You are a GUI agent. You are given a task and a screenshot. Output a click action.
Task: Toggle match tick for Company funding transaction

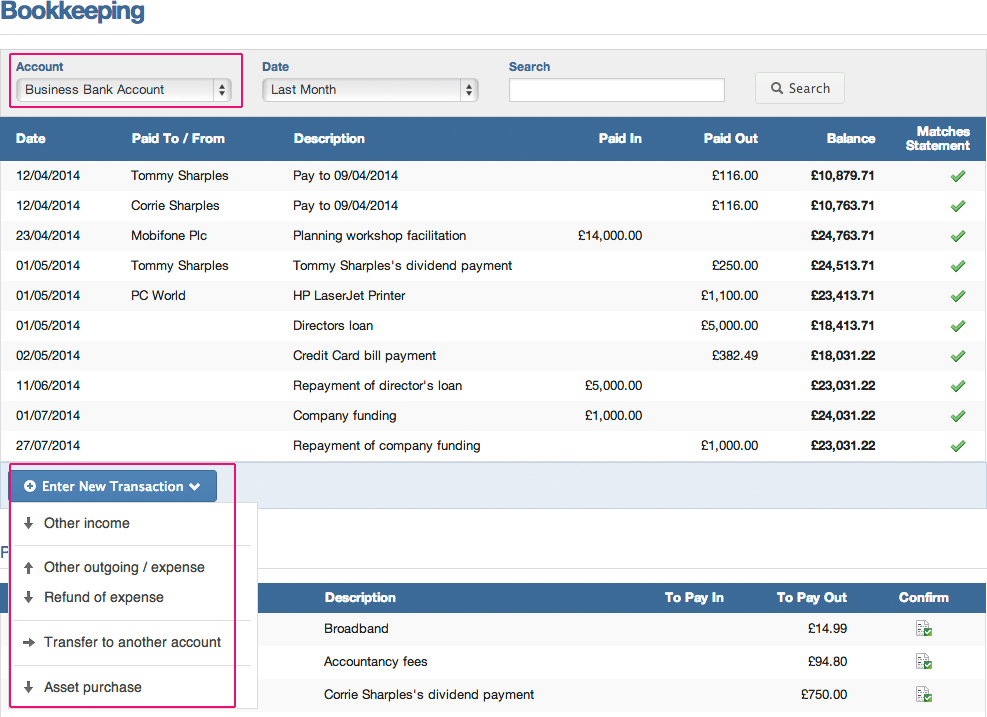pos(957,415)
